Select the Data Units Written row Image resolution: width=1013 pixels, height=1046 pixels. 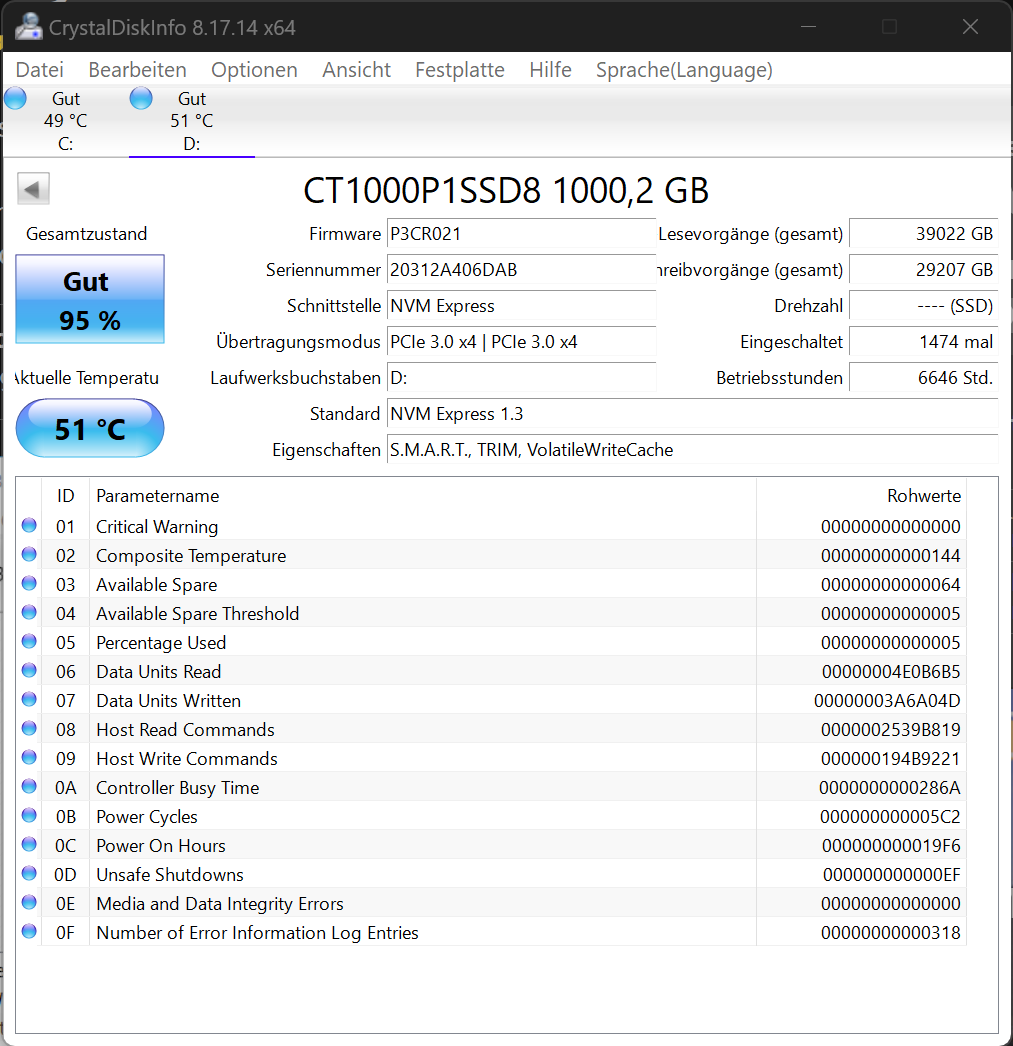pos(493,700)
